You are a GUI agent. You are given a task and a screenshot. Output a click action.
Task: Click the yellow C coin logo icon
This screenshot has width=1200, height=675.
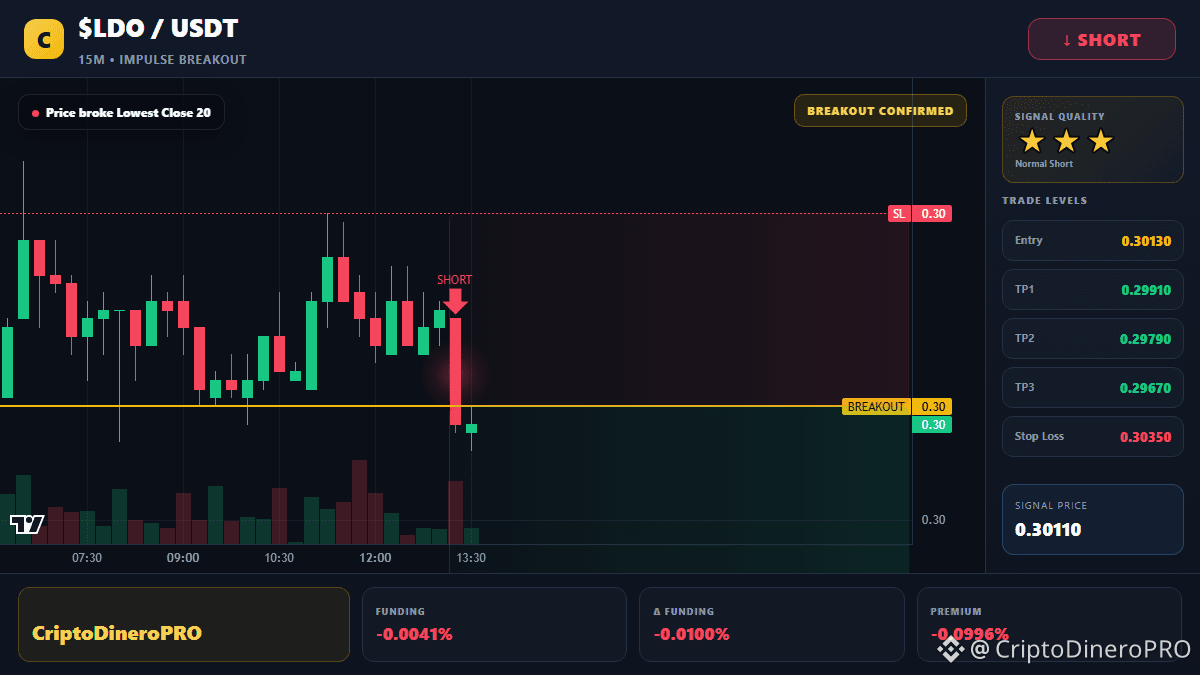click(x=44, y=39)
